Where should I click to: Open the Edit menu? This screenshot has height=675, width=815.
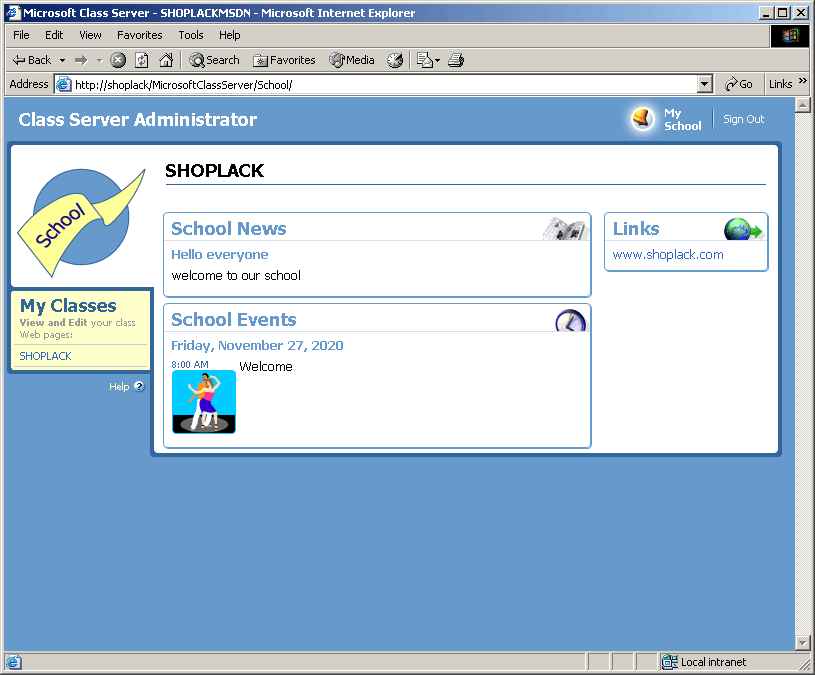pos(54,35)
